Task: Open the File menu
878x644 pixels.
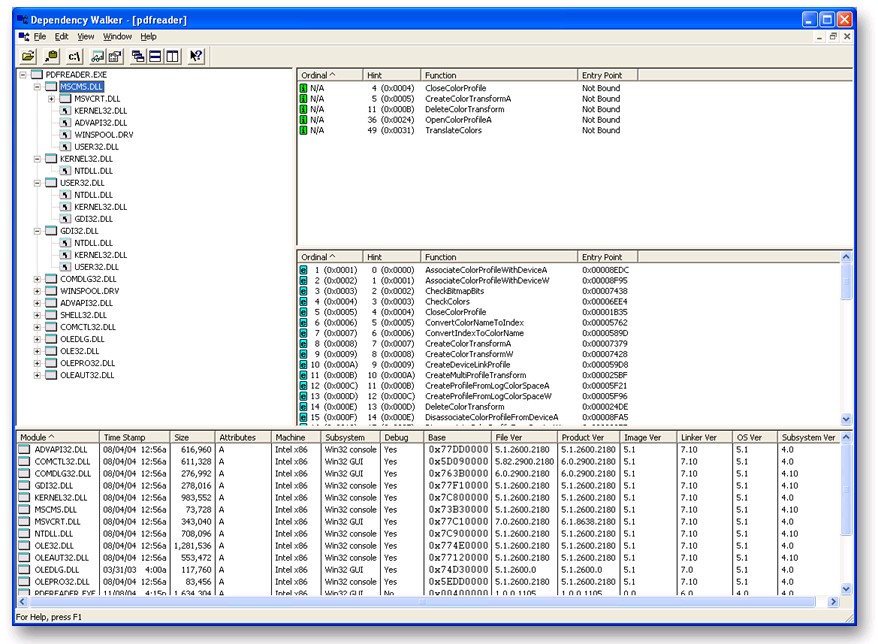Action: (x=40, y=37)
